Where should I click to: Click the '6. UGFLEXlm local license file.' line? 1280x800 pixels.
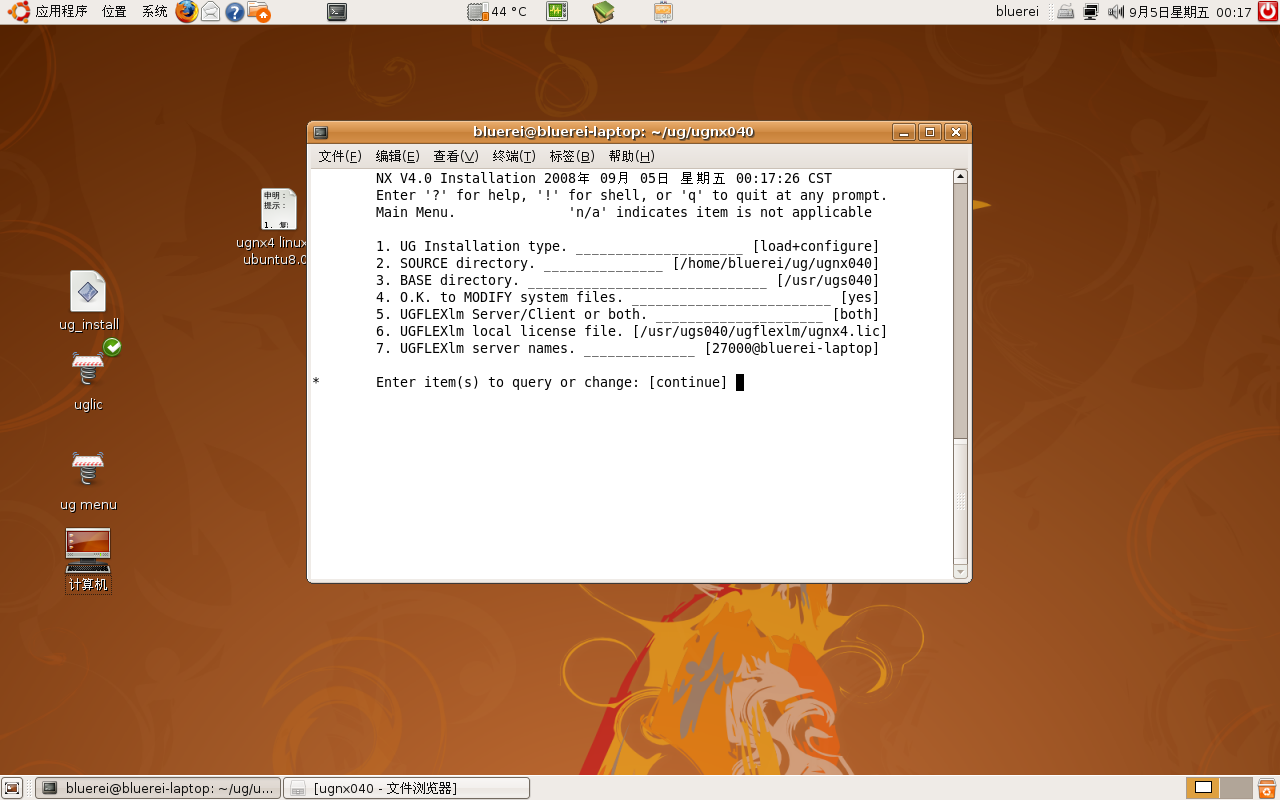click(632, 331)
